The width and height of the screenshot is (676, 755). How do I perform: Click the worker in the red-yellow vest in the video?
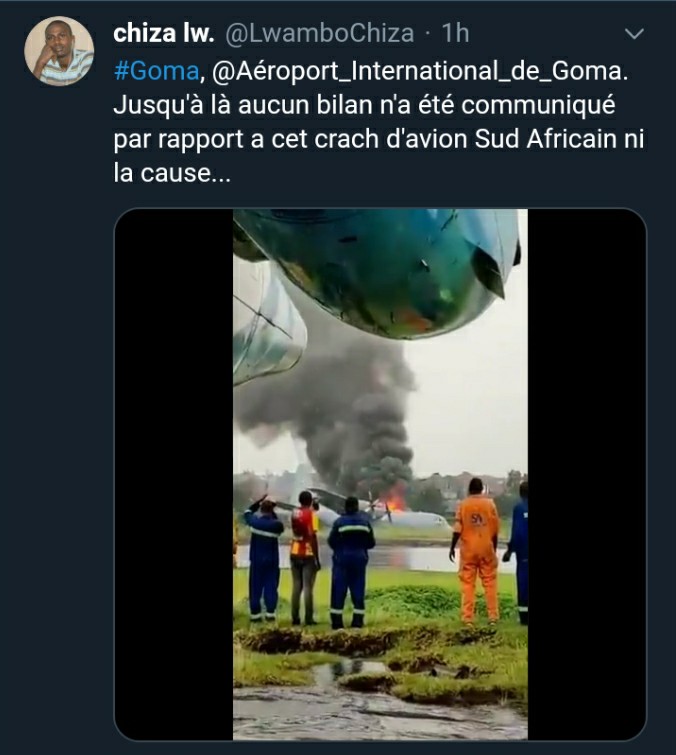pyautogui.click(x=304, y=558)
